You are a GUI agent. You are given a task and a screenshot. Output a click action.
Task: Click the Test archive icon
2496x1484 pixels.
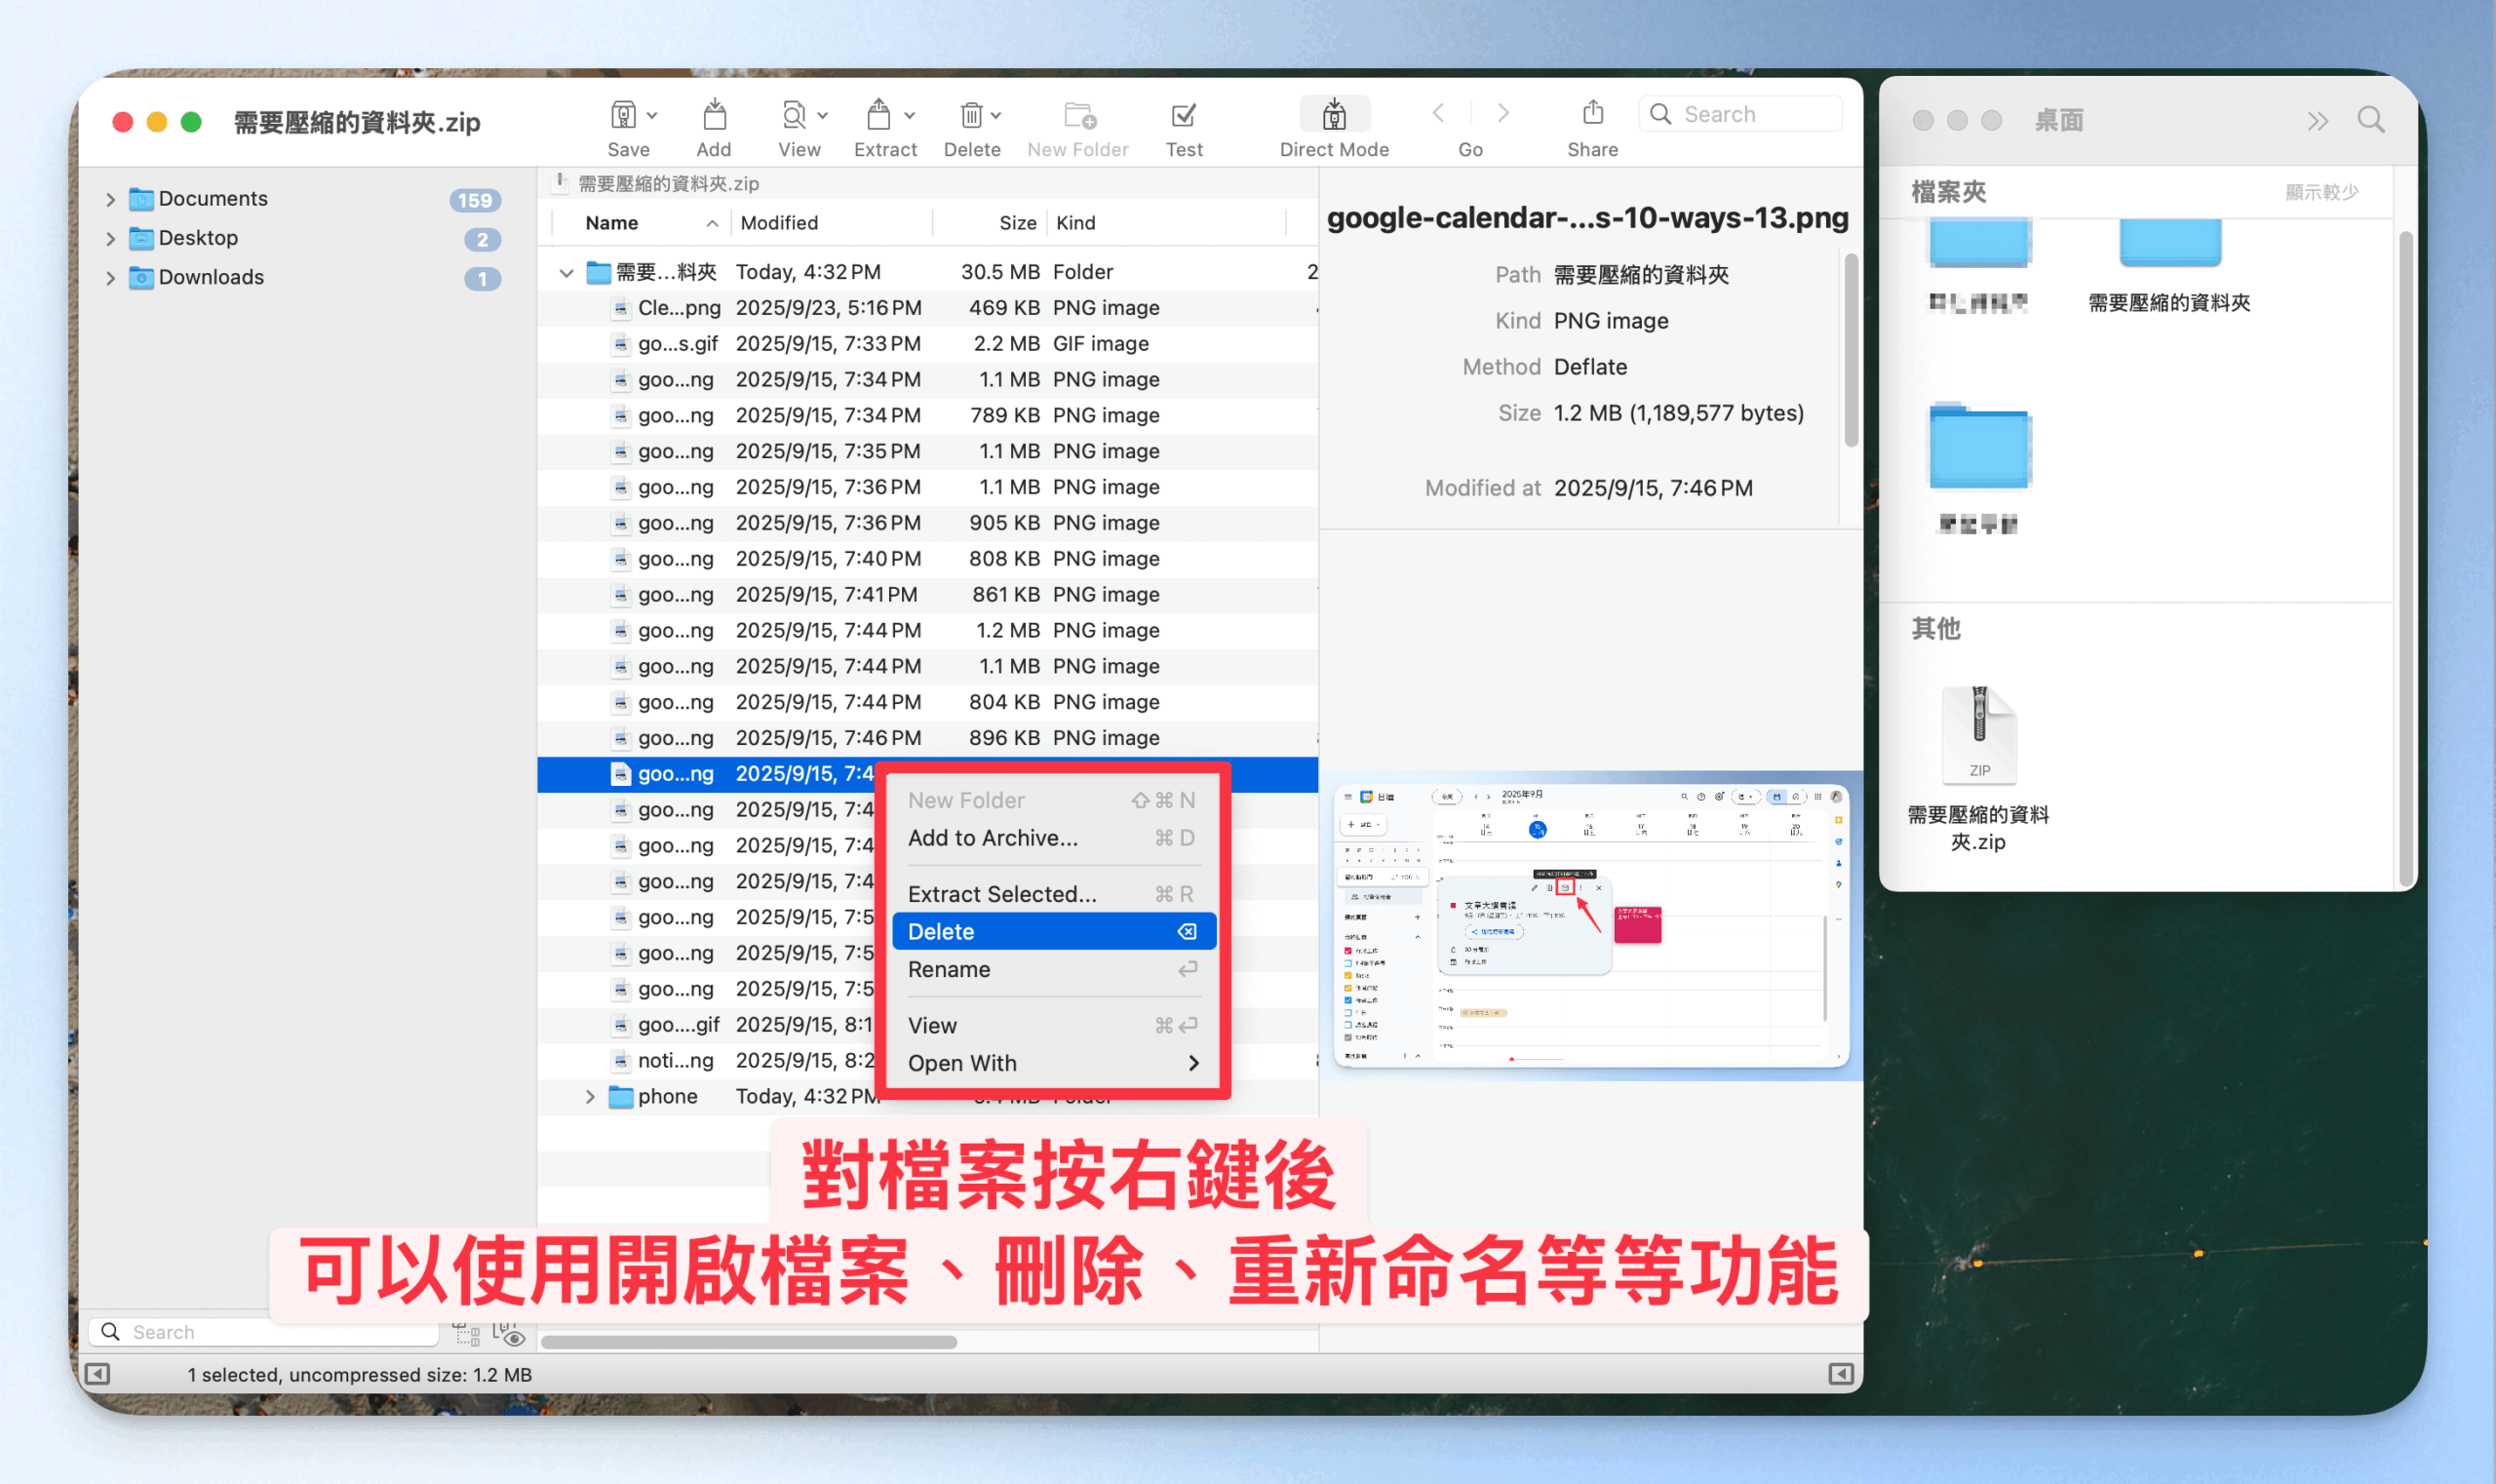tap(1183, 116)
